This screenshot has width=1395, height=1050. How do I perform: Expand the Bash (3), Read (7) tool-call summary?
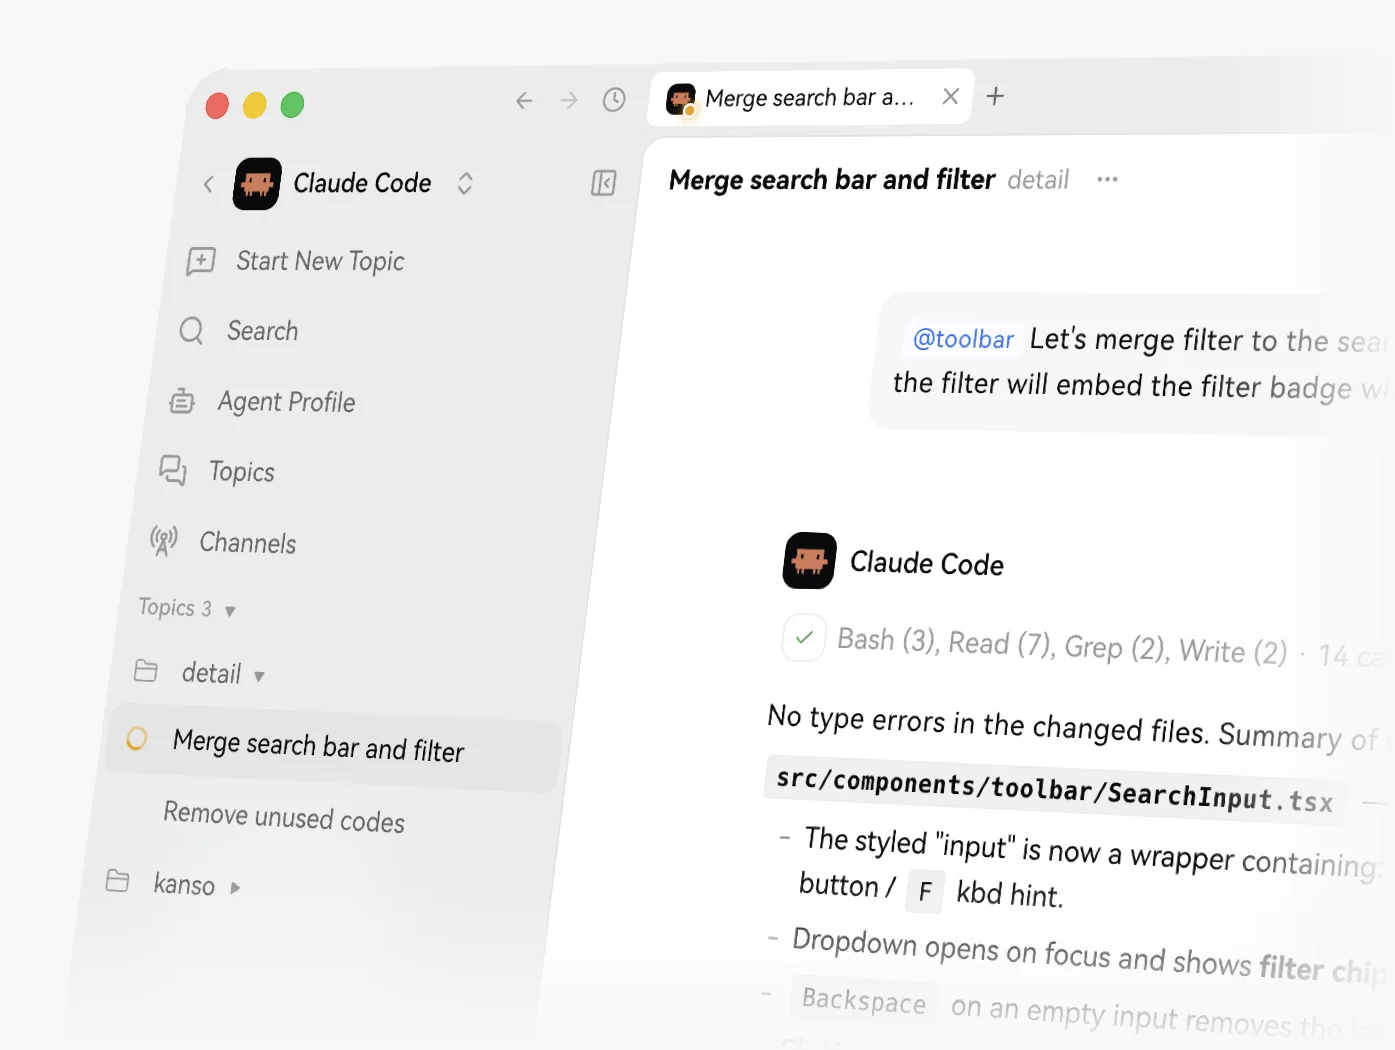tap(1062, 646)
